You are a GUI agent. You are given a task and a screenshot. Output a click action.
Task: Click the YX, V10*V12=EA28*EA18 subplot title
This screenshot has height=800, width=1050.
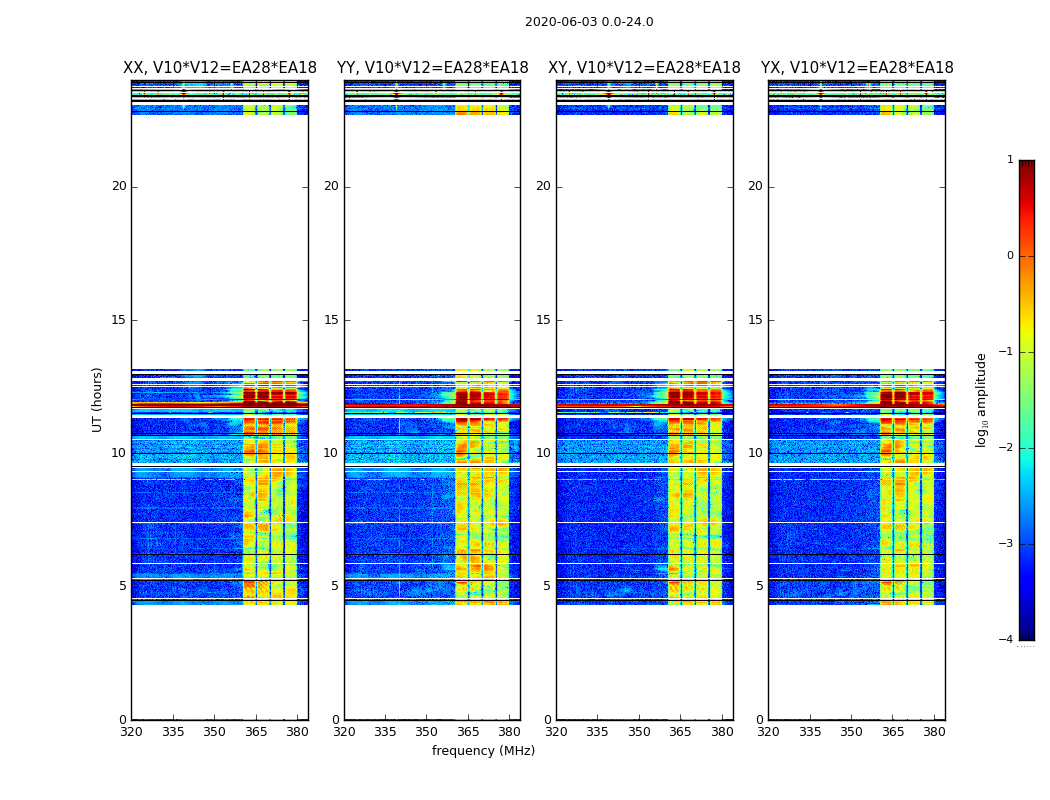[857, 68]
